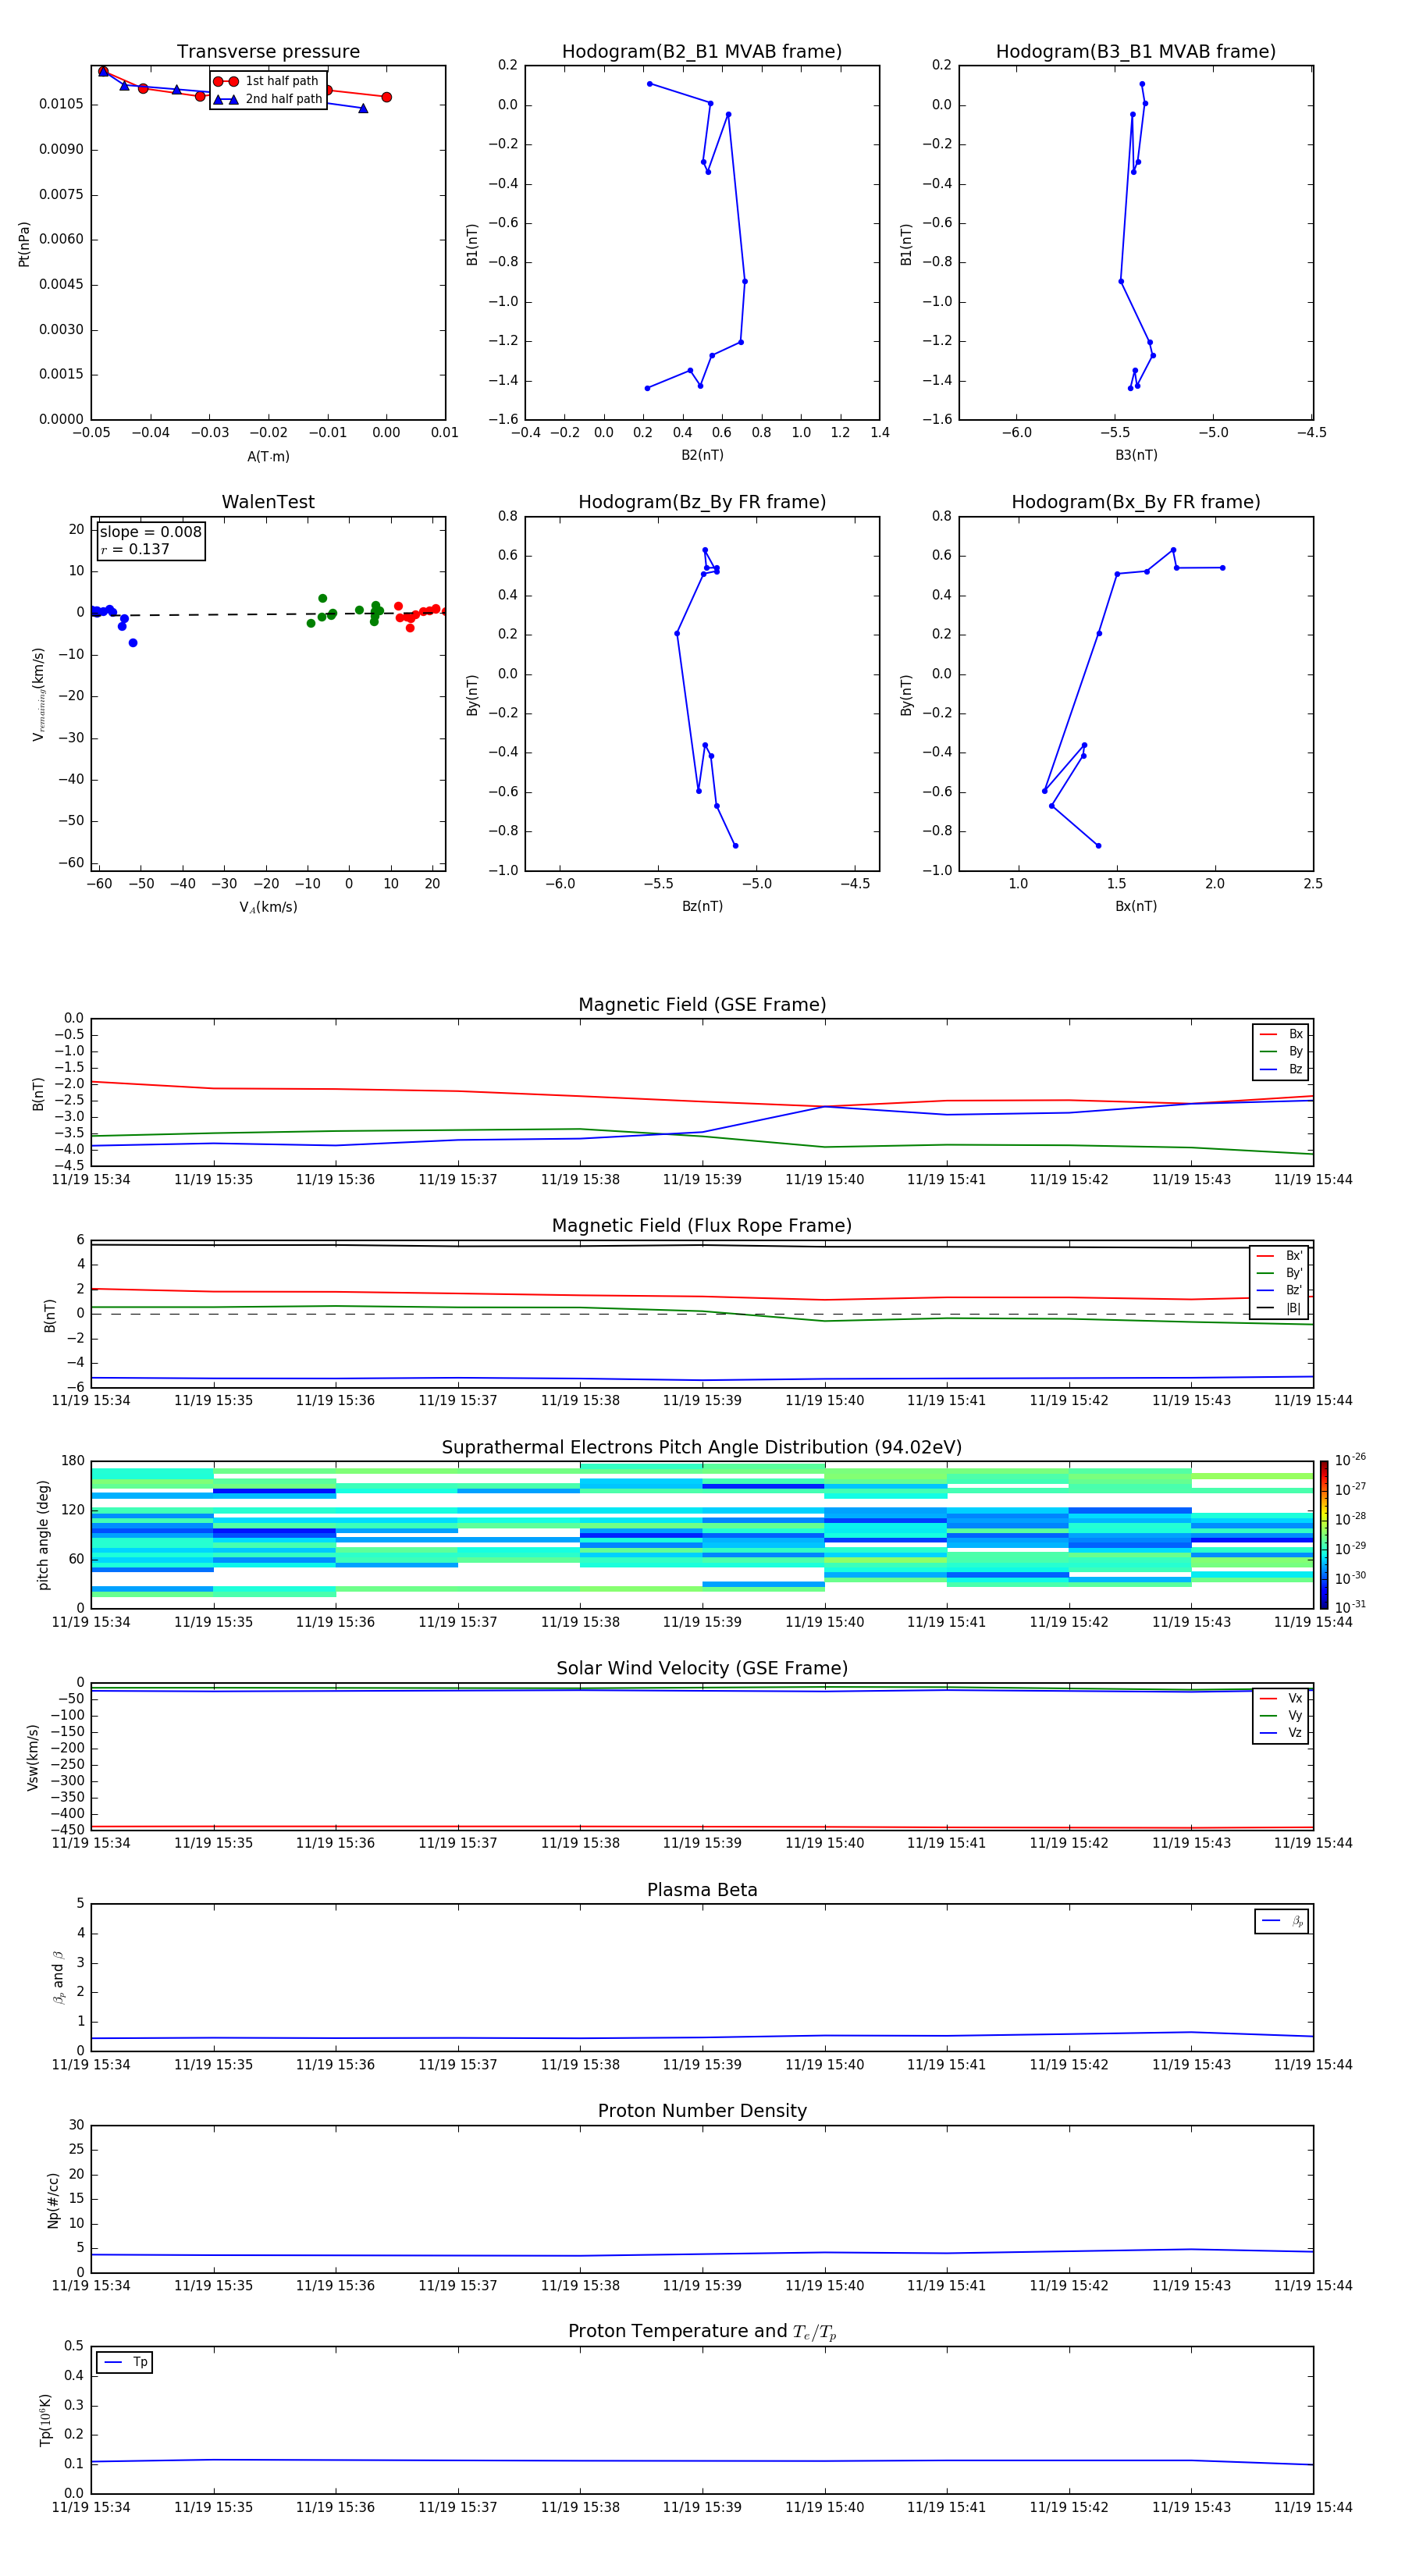Click the 'A(T·m)' x-axis label
This screenshot has width=1405, height=2576.
[268, 456]
